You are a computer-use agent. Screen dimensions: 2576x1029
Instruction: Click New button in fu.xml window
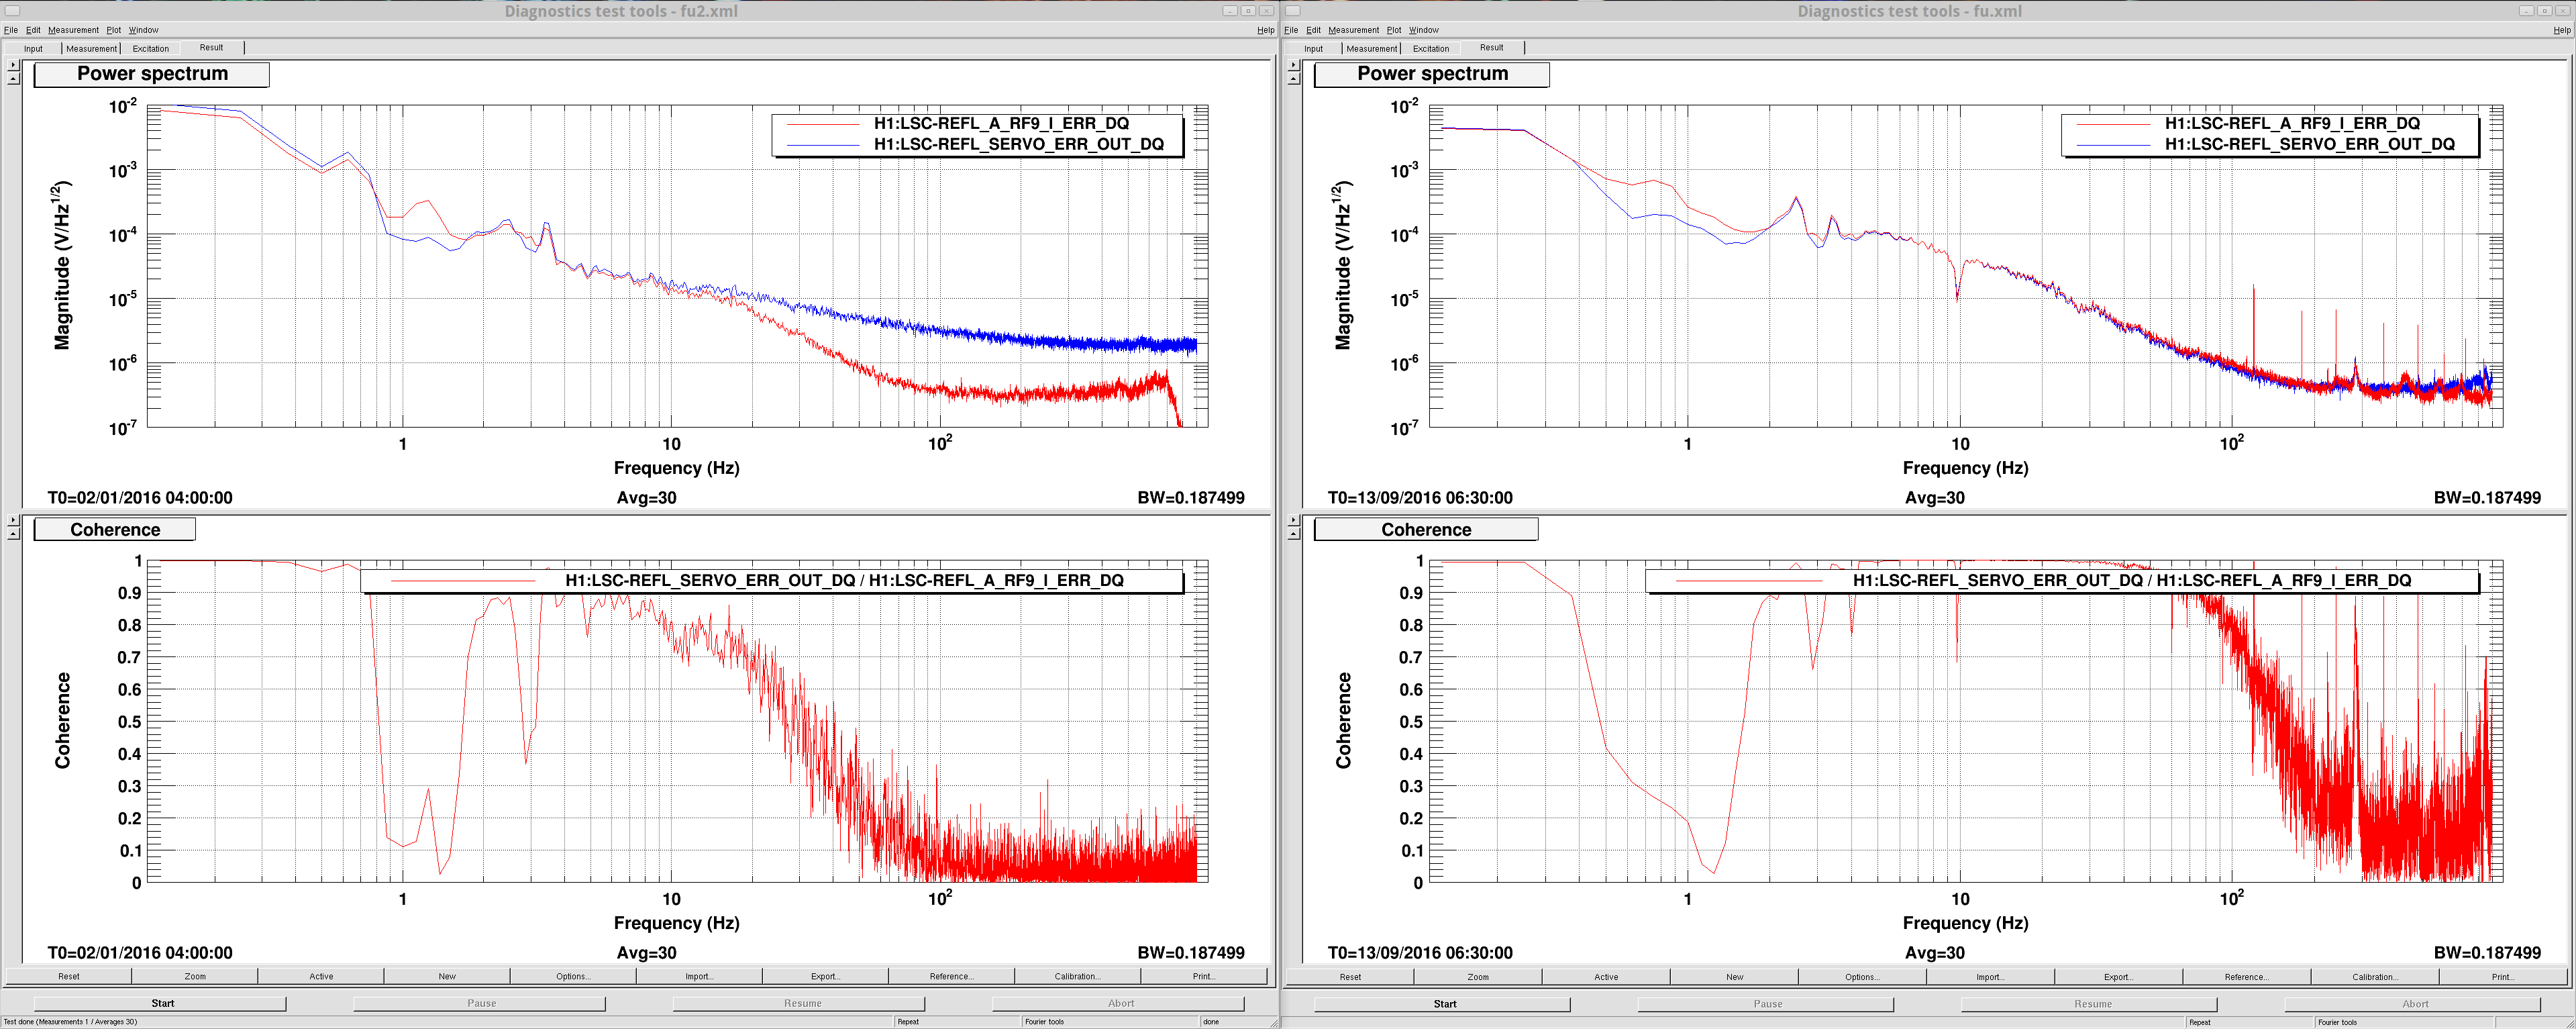[1734, 977]
